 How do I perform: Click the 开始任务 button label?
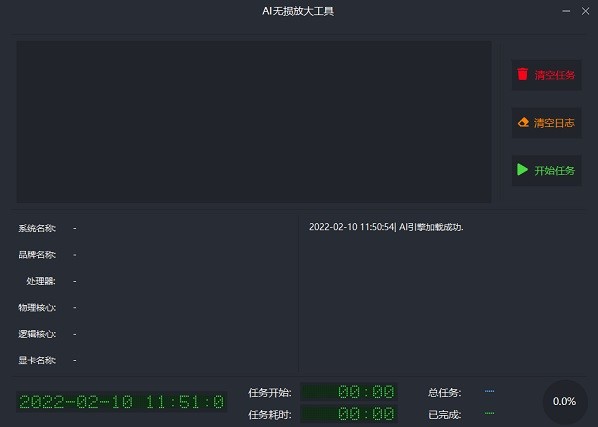pyautogui.click(x=555, y=170)
